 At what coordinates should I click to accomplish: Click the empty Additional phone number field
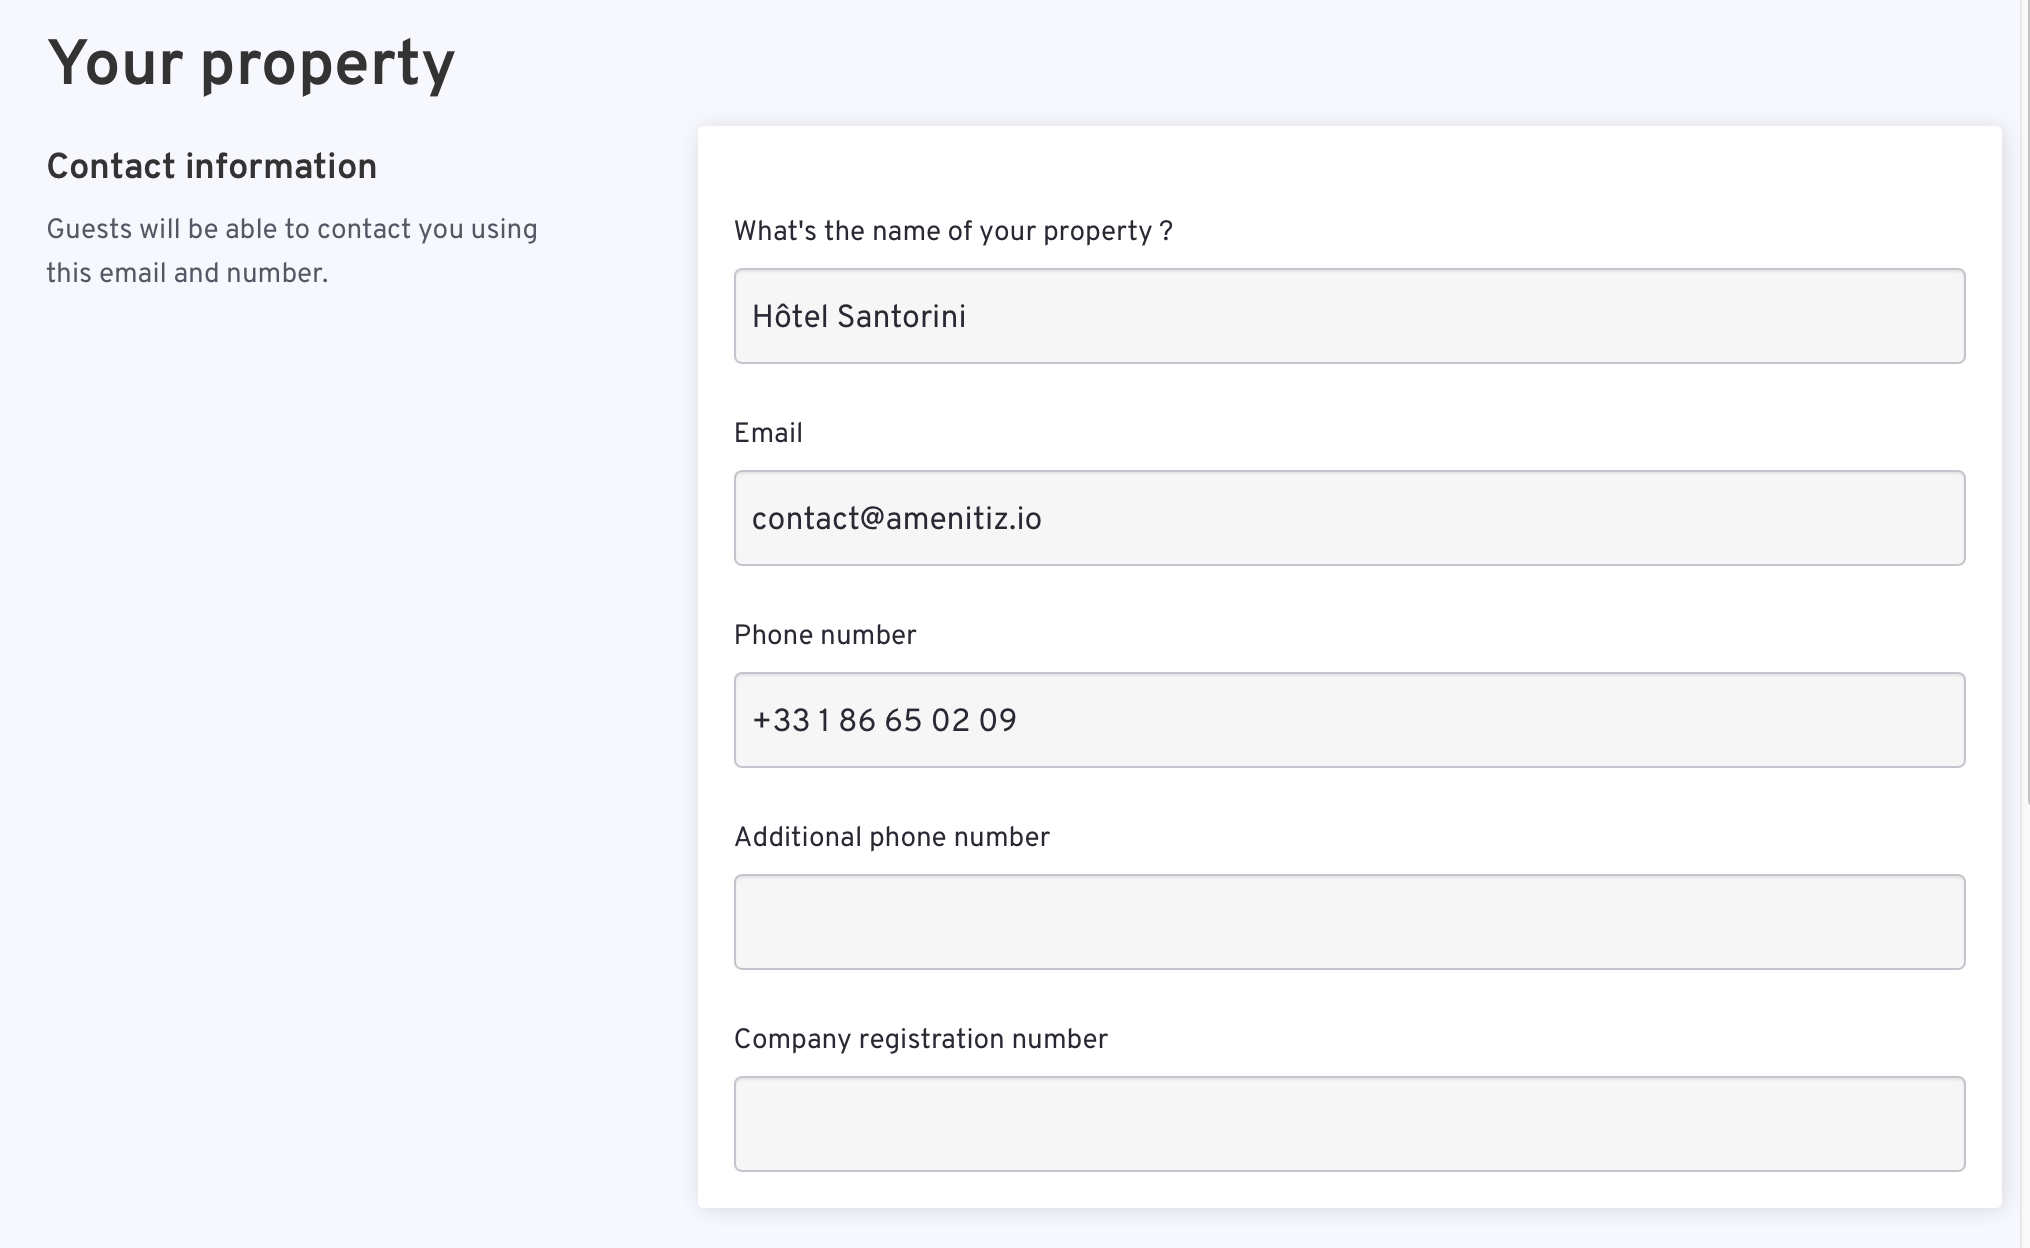(1349, 922)
